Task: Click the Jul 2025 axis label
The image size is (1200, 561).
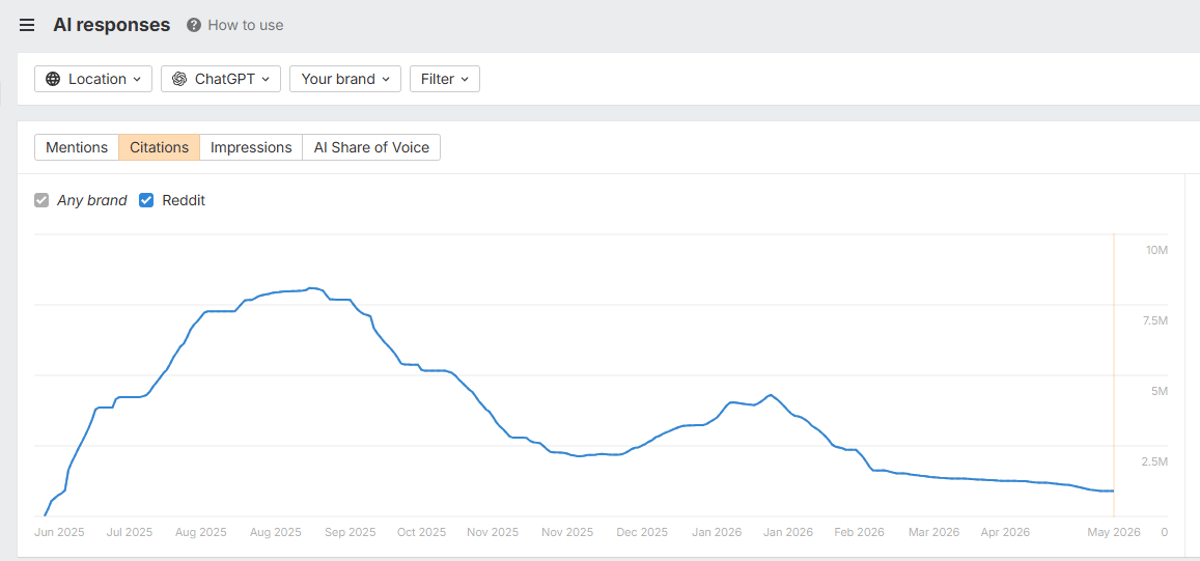Action: coord(130,532)
